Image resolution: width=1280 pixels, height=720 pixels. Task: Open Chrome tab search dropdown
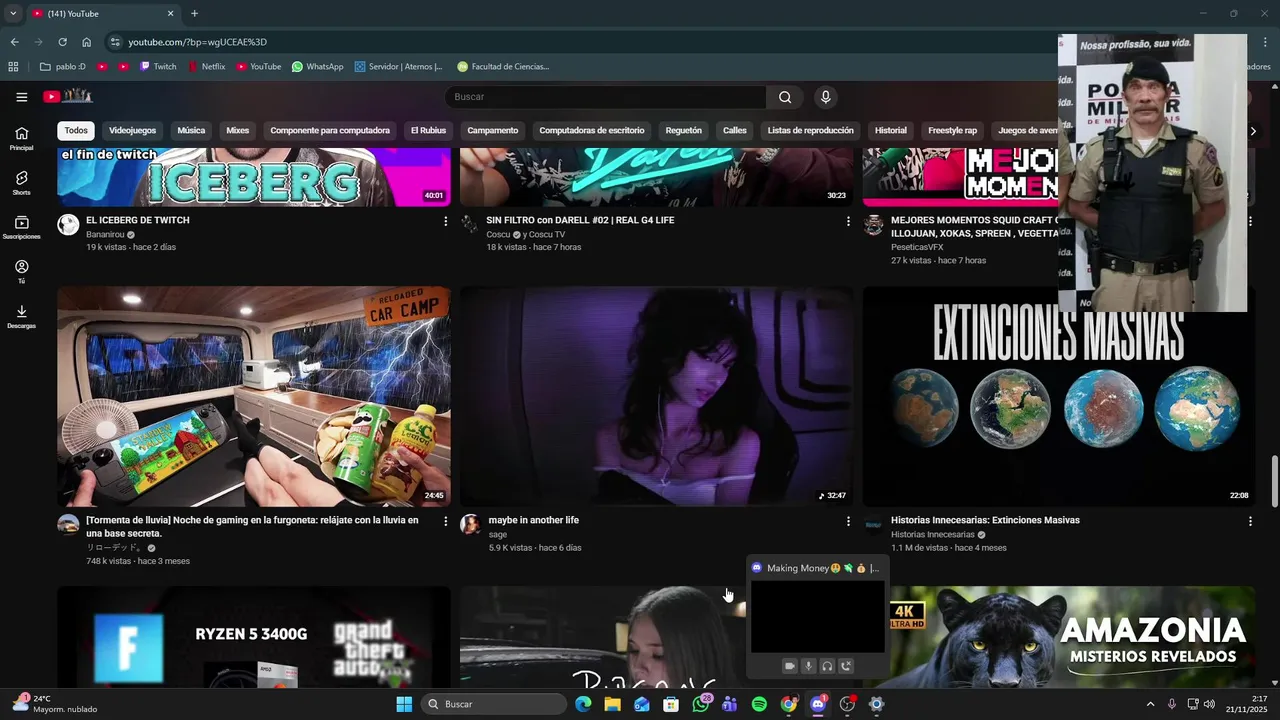13,13
